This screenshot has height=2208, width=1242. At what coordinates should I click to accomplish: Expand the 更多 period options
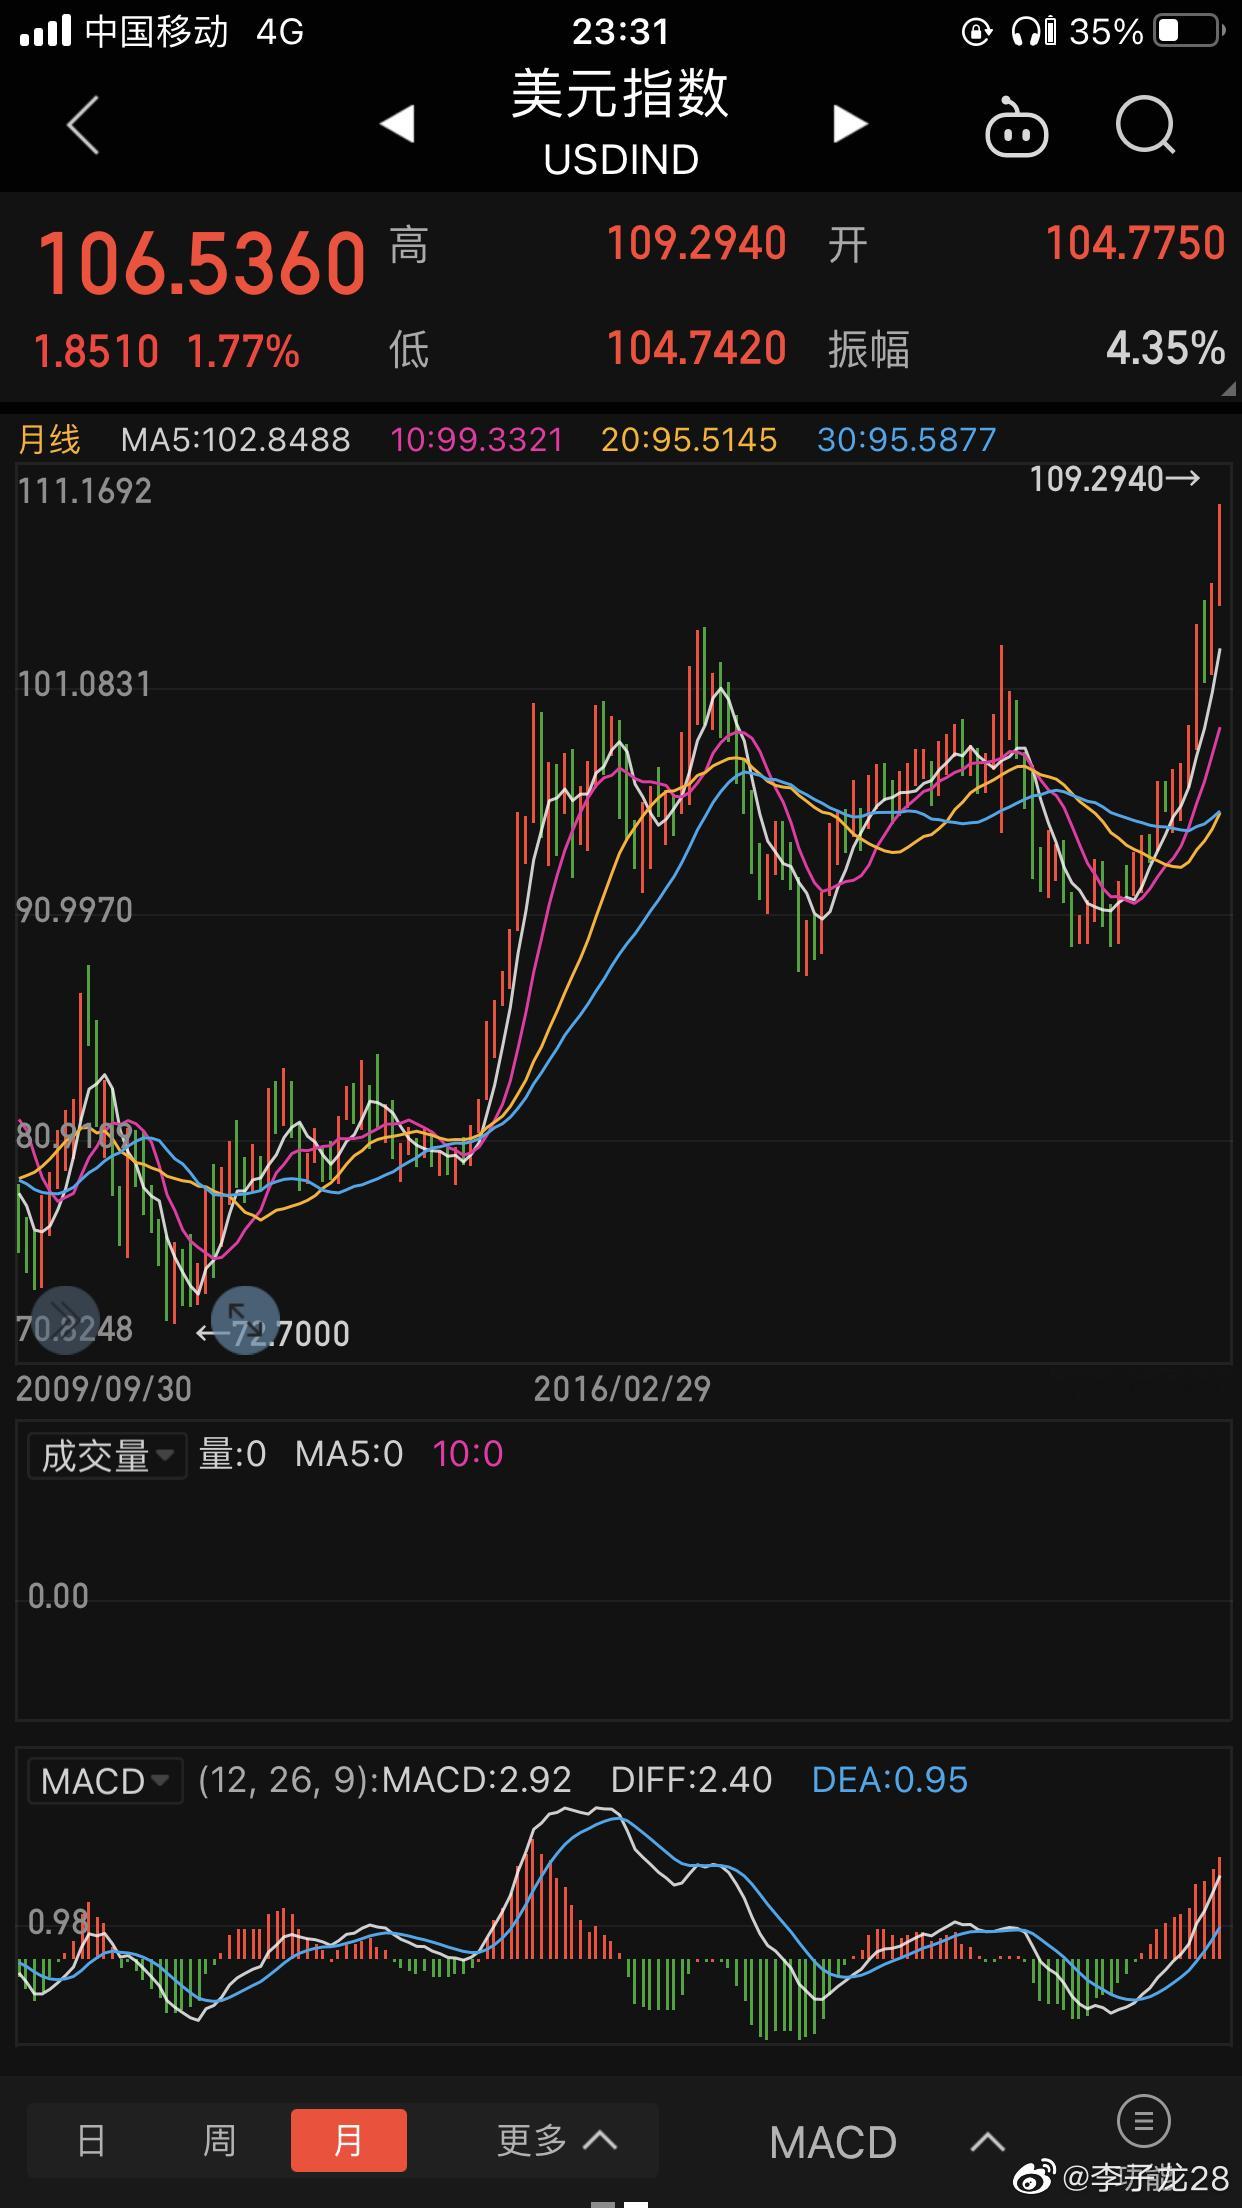coord(558,2140)
